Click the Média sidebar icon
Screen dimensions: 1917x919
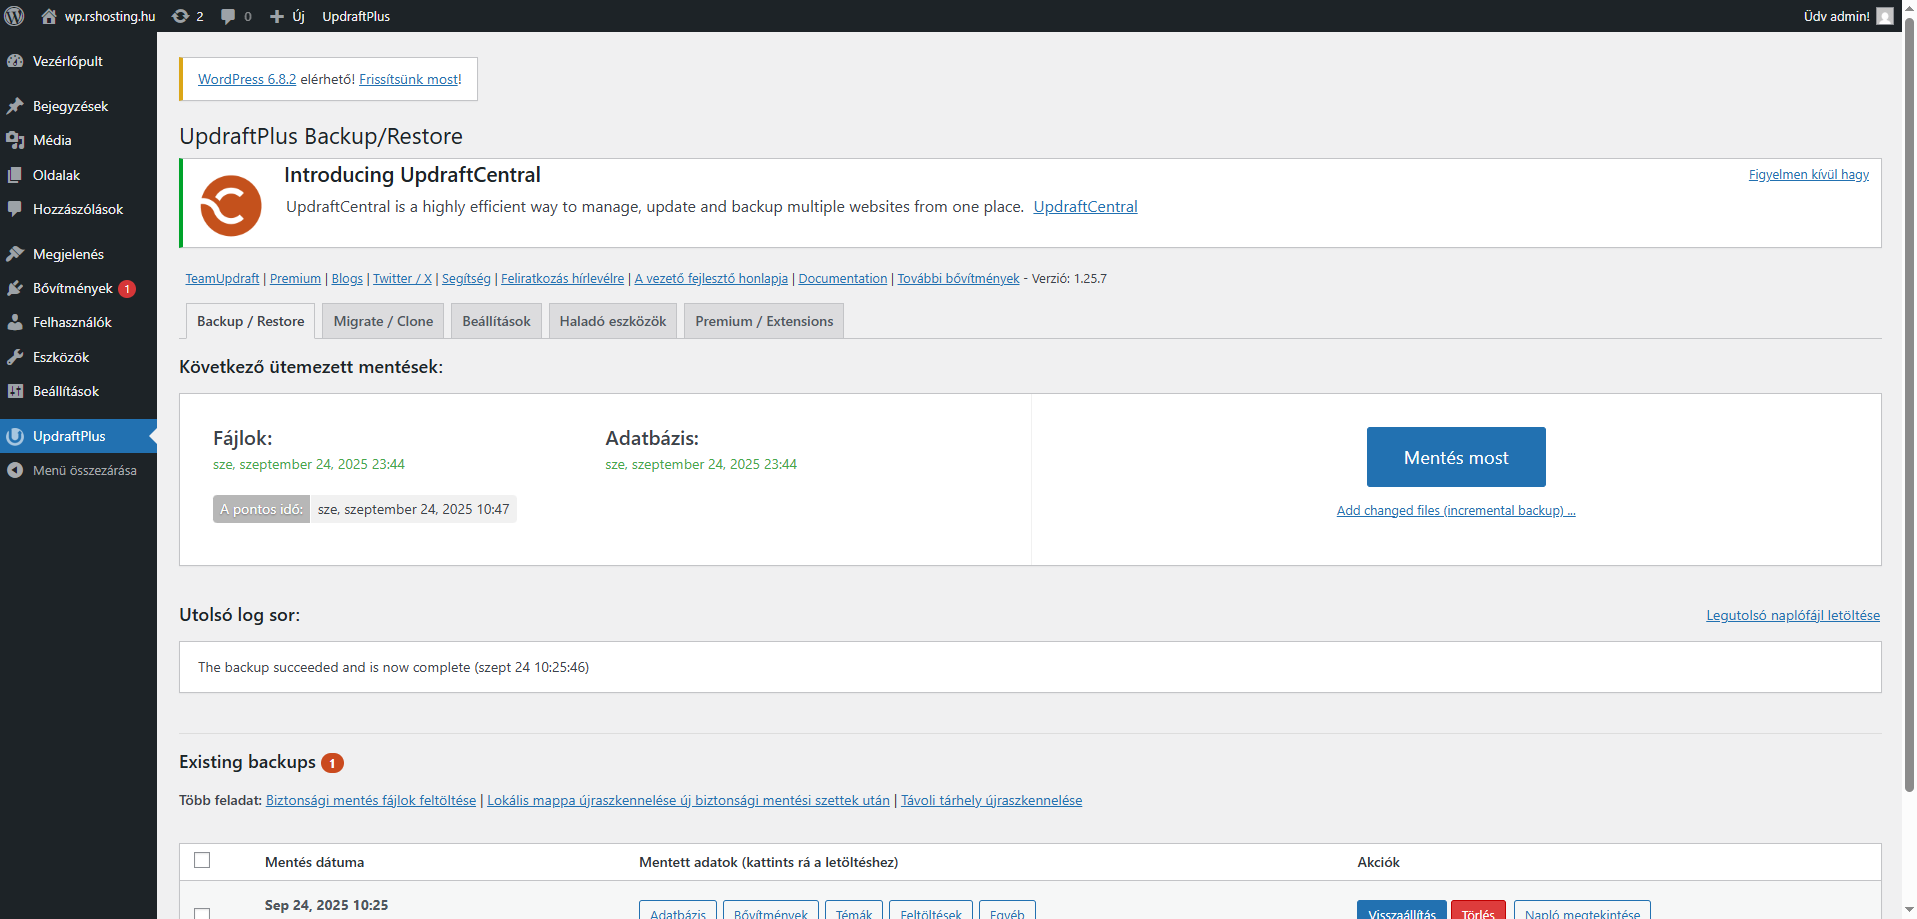[x=15, y=140]
